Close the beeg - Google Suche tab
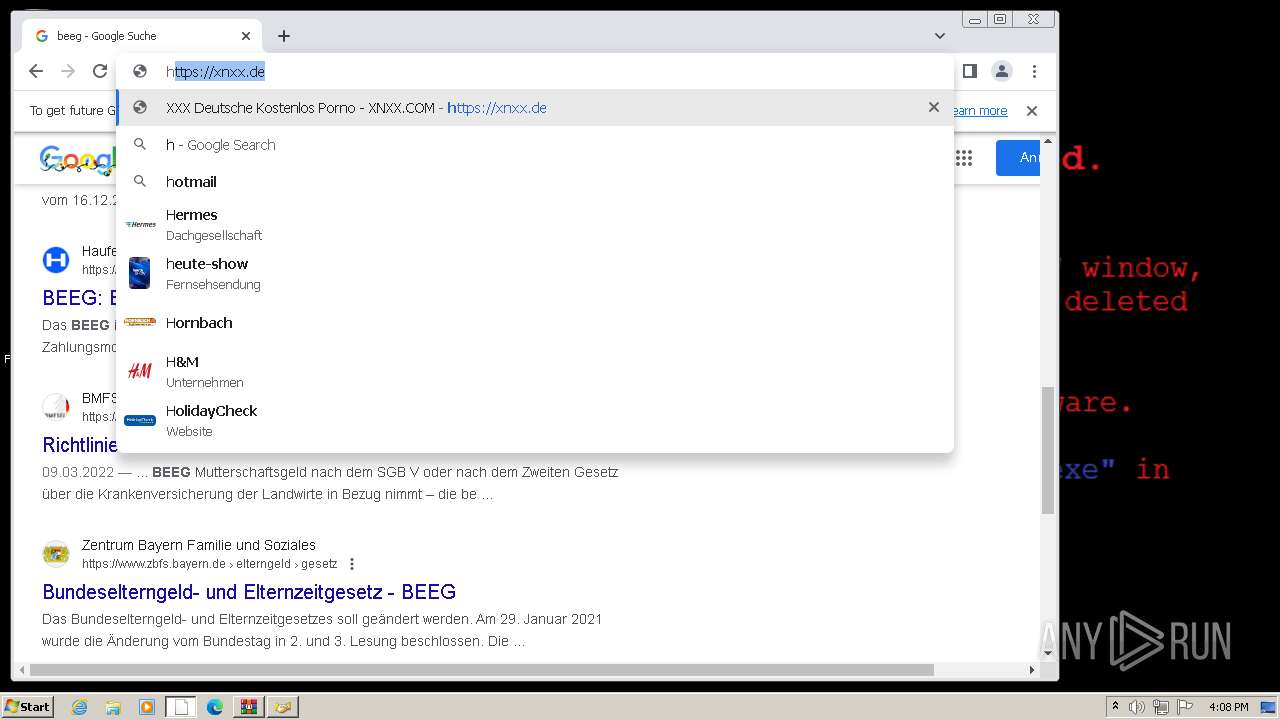Screen dimensions: 1280x720 pyautogui.click(x=246, y=36)
